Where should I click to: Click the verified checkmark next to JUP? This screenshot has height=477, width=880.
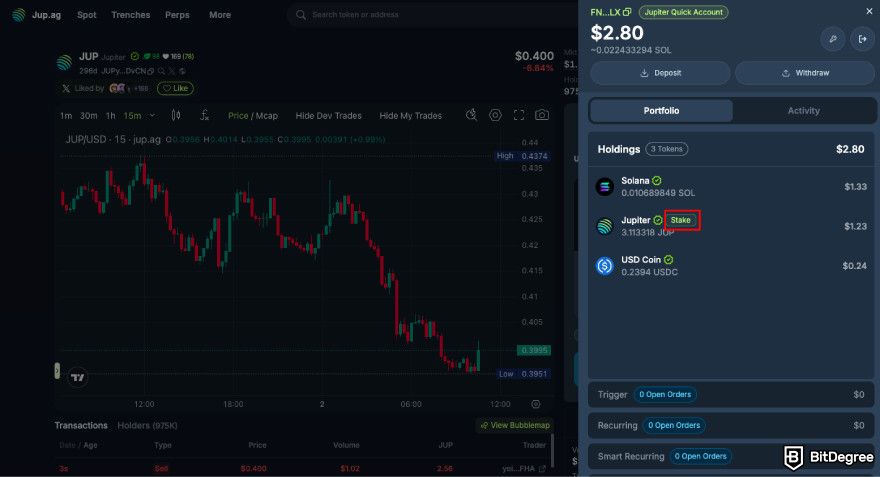[135, 56]
